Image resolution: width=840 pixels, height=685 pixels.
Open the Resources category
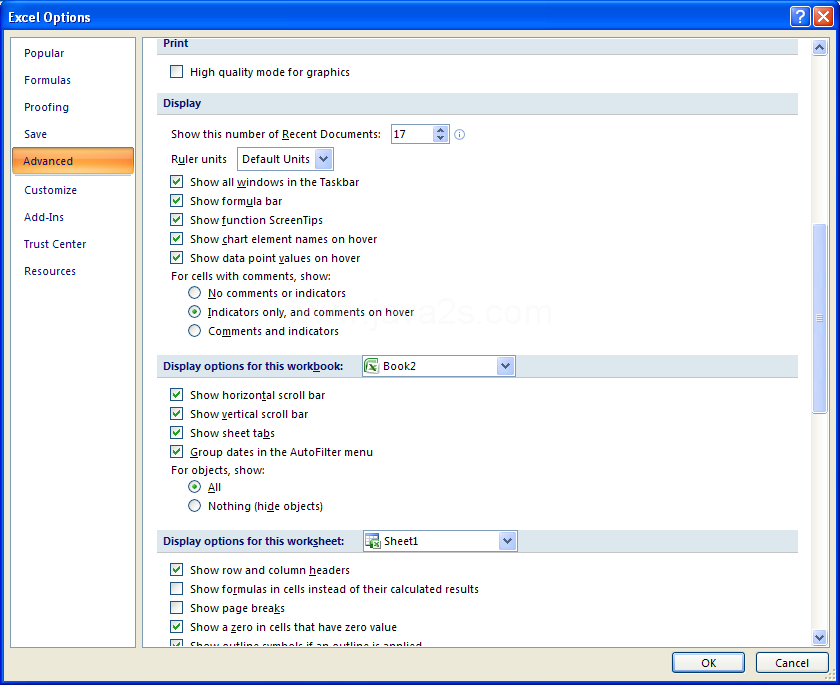click(73, 271)
